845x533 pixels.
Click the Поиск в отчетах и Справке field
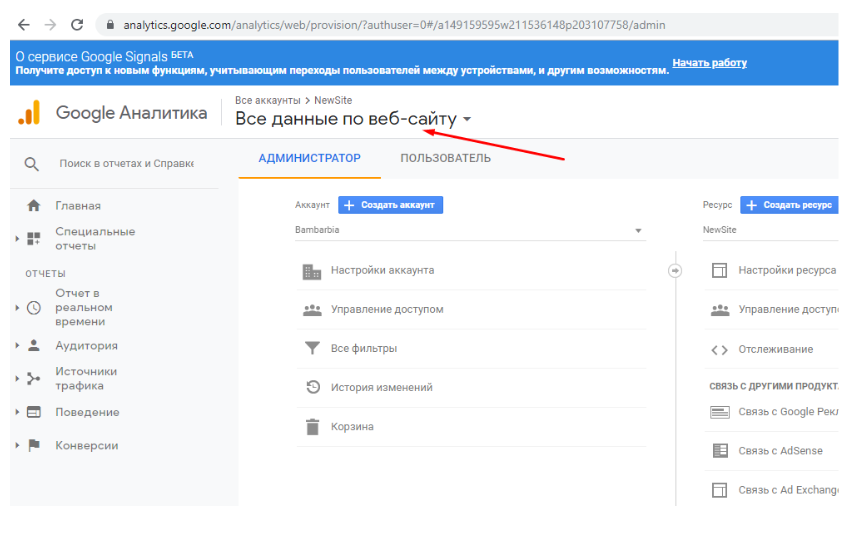coord(126,164)
